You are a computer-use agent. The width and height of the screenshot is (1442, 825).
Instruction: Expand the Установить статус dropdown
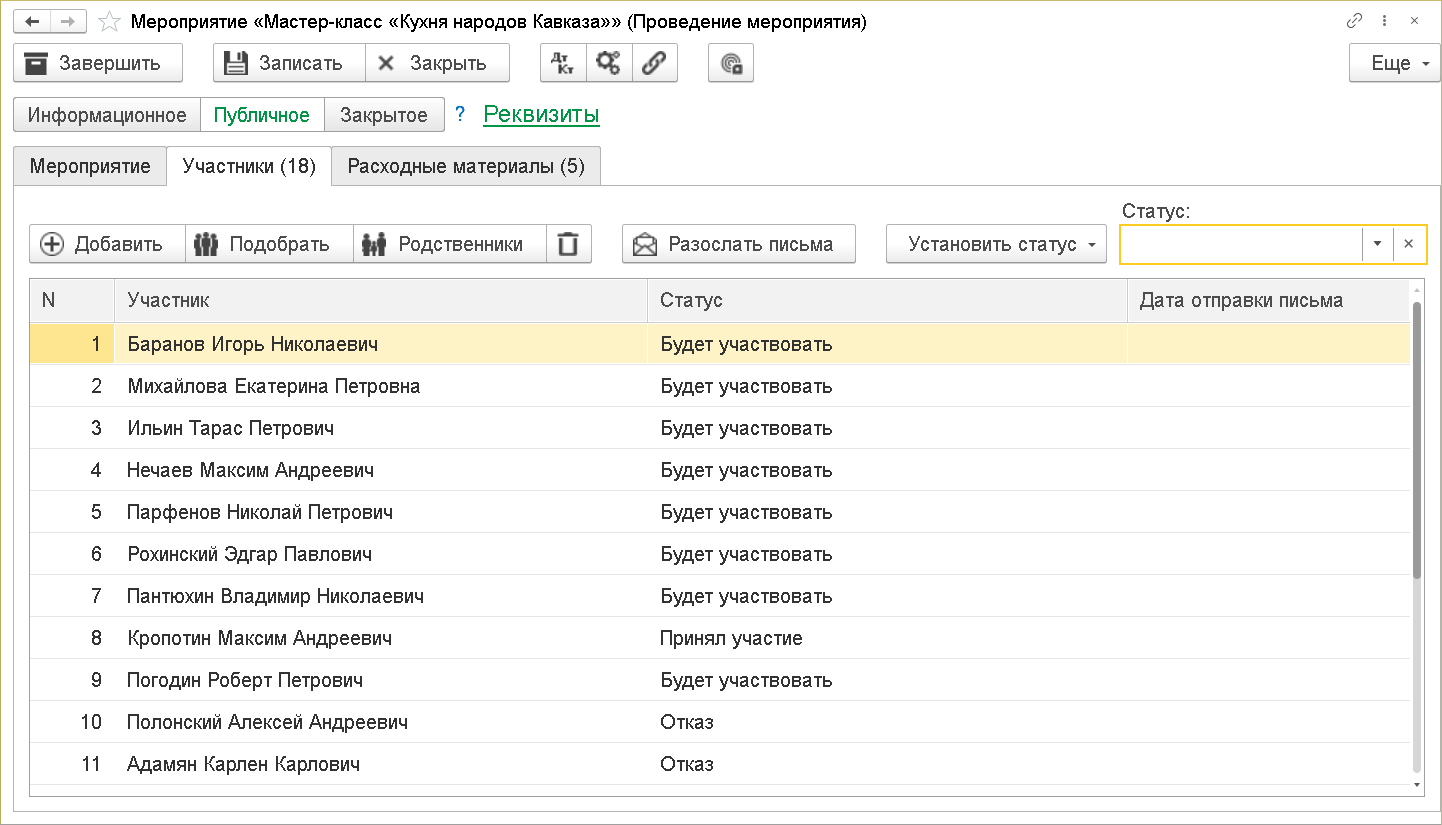[x=996, y=244]
